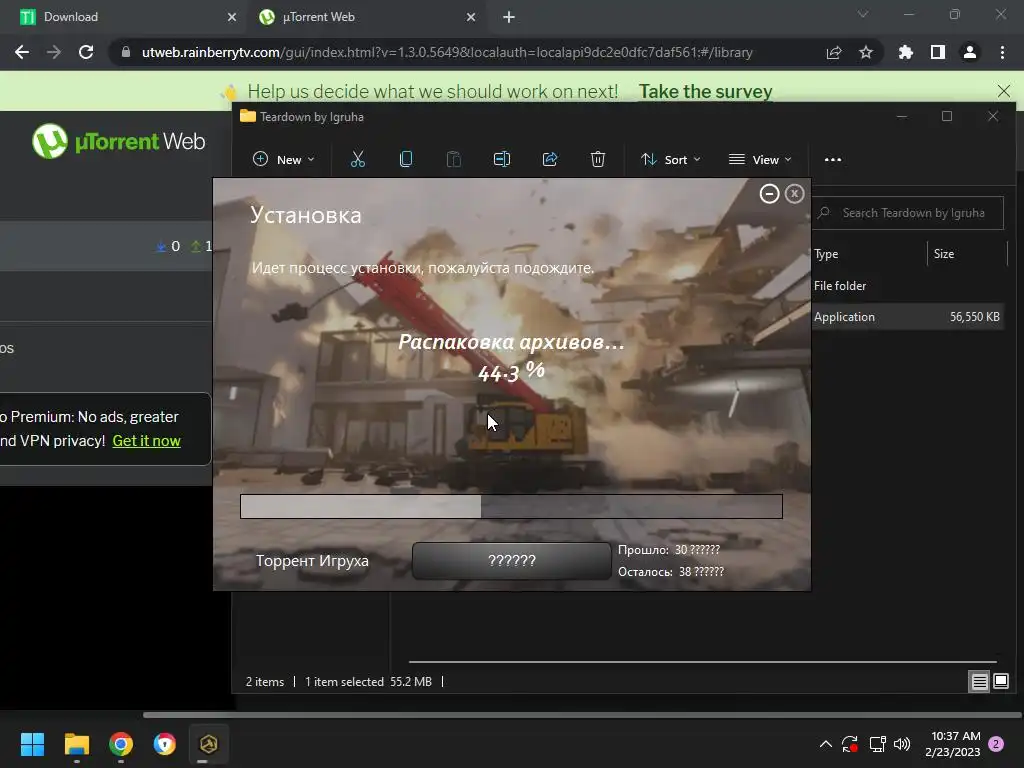Click the Copy icon in File Explorer toolbar
The image size is (1024, 768).
tap(406, 159)
